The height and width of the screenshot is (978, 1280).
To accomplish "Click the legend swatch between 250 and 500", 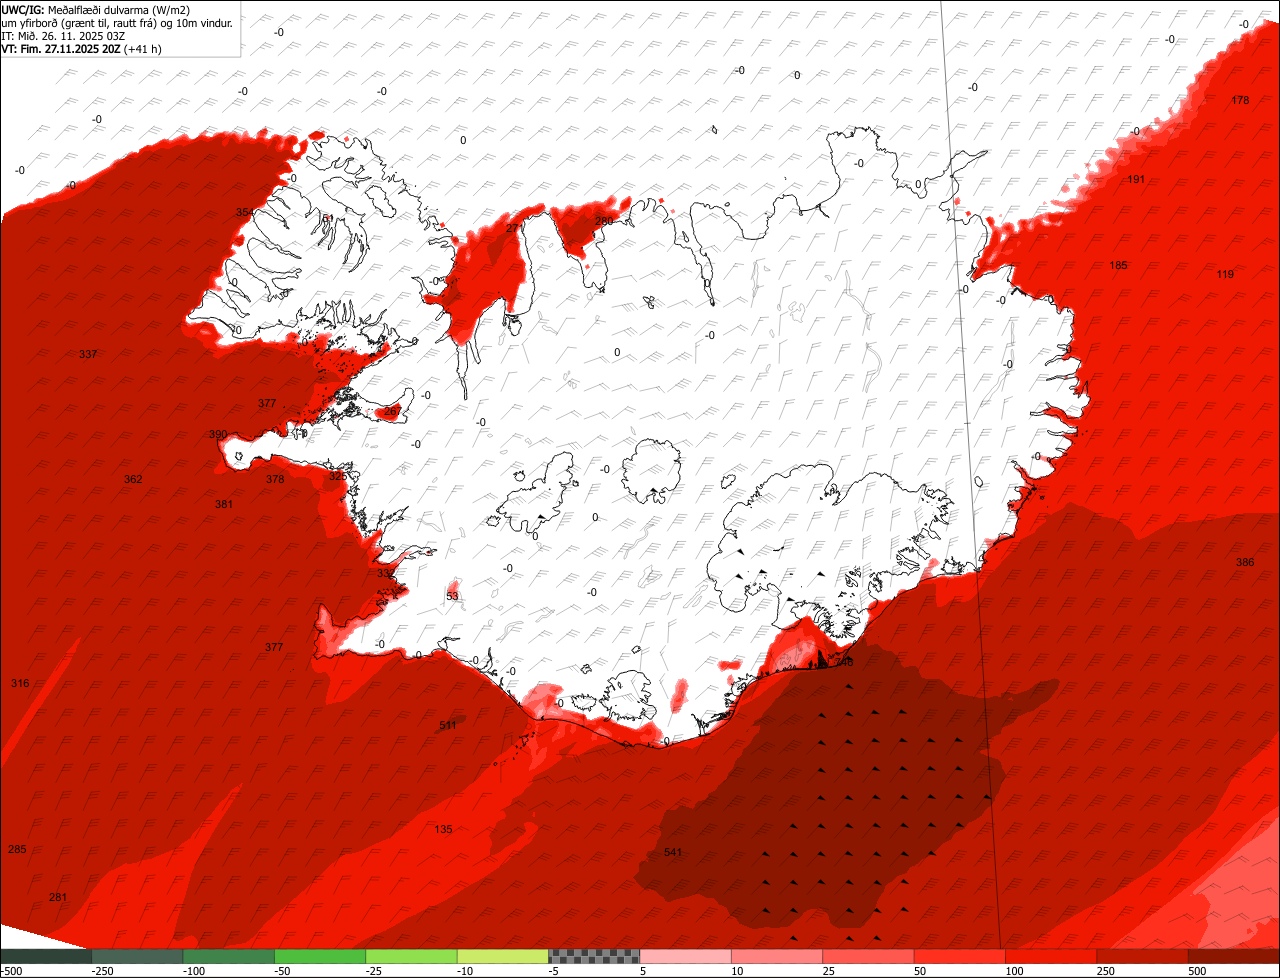I will pyautogui.click(x=1143, y=956).
